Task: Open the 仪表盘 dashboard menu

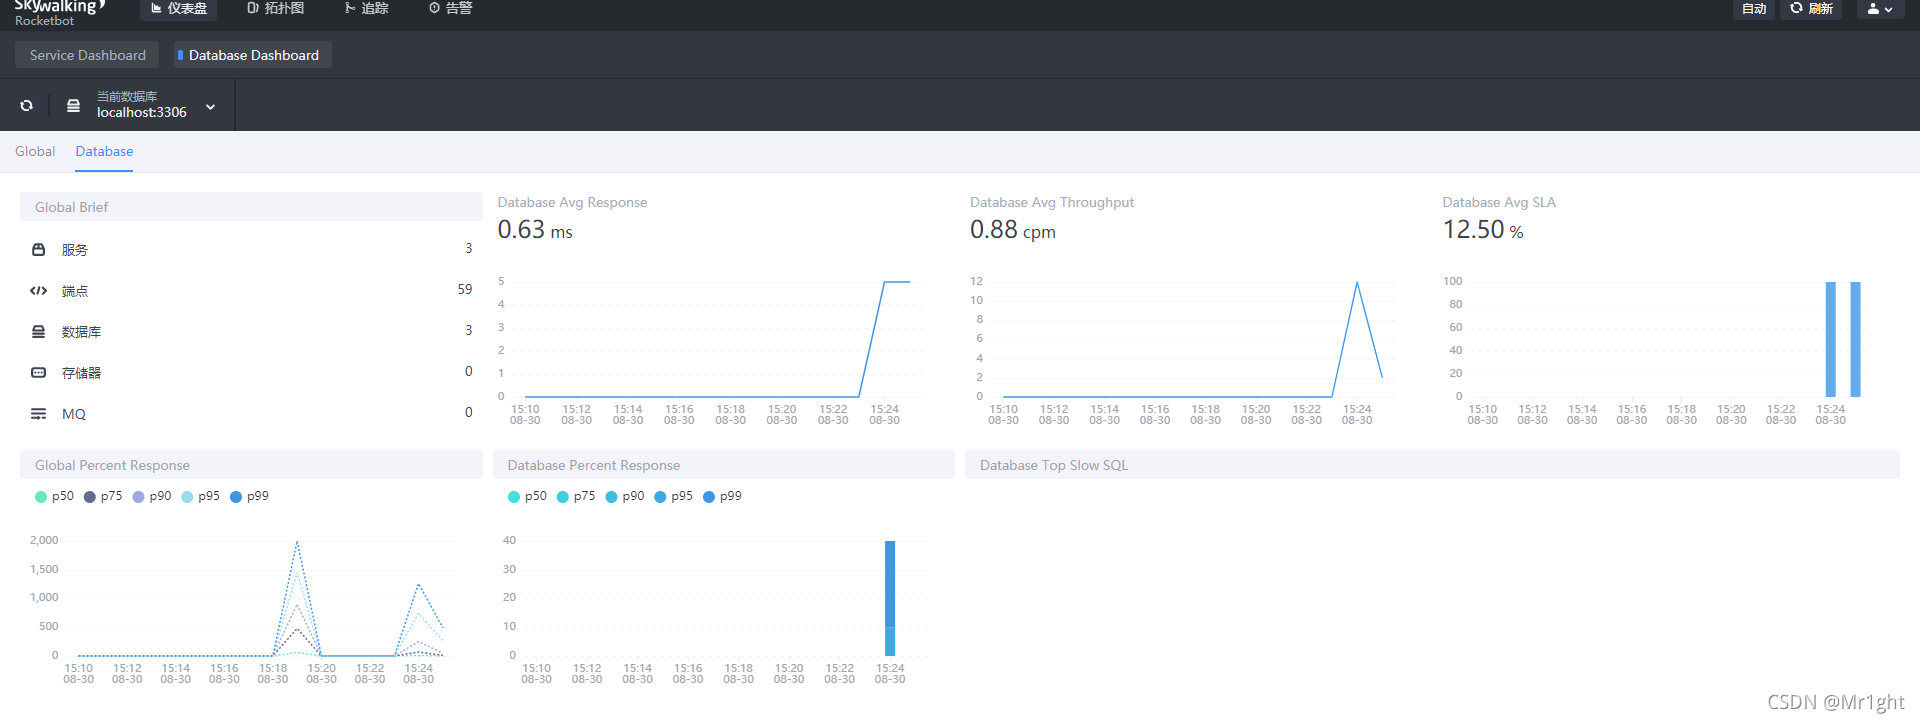Action: click(x=179, y=8)
